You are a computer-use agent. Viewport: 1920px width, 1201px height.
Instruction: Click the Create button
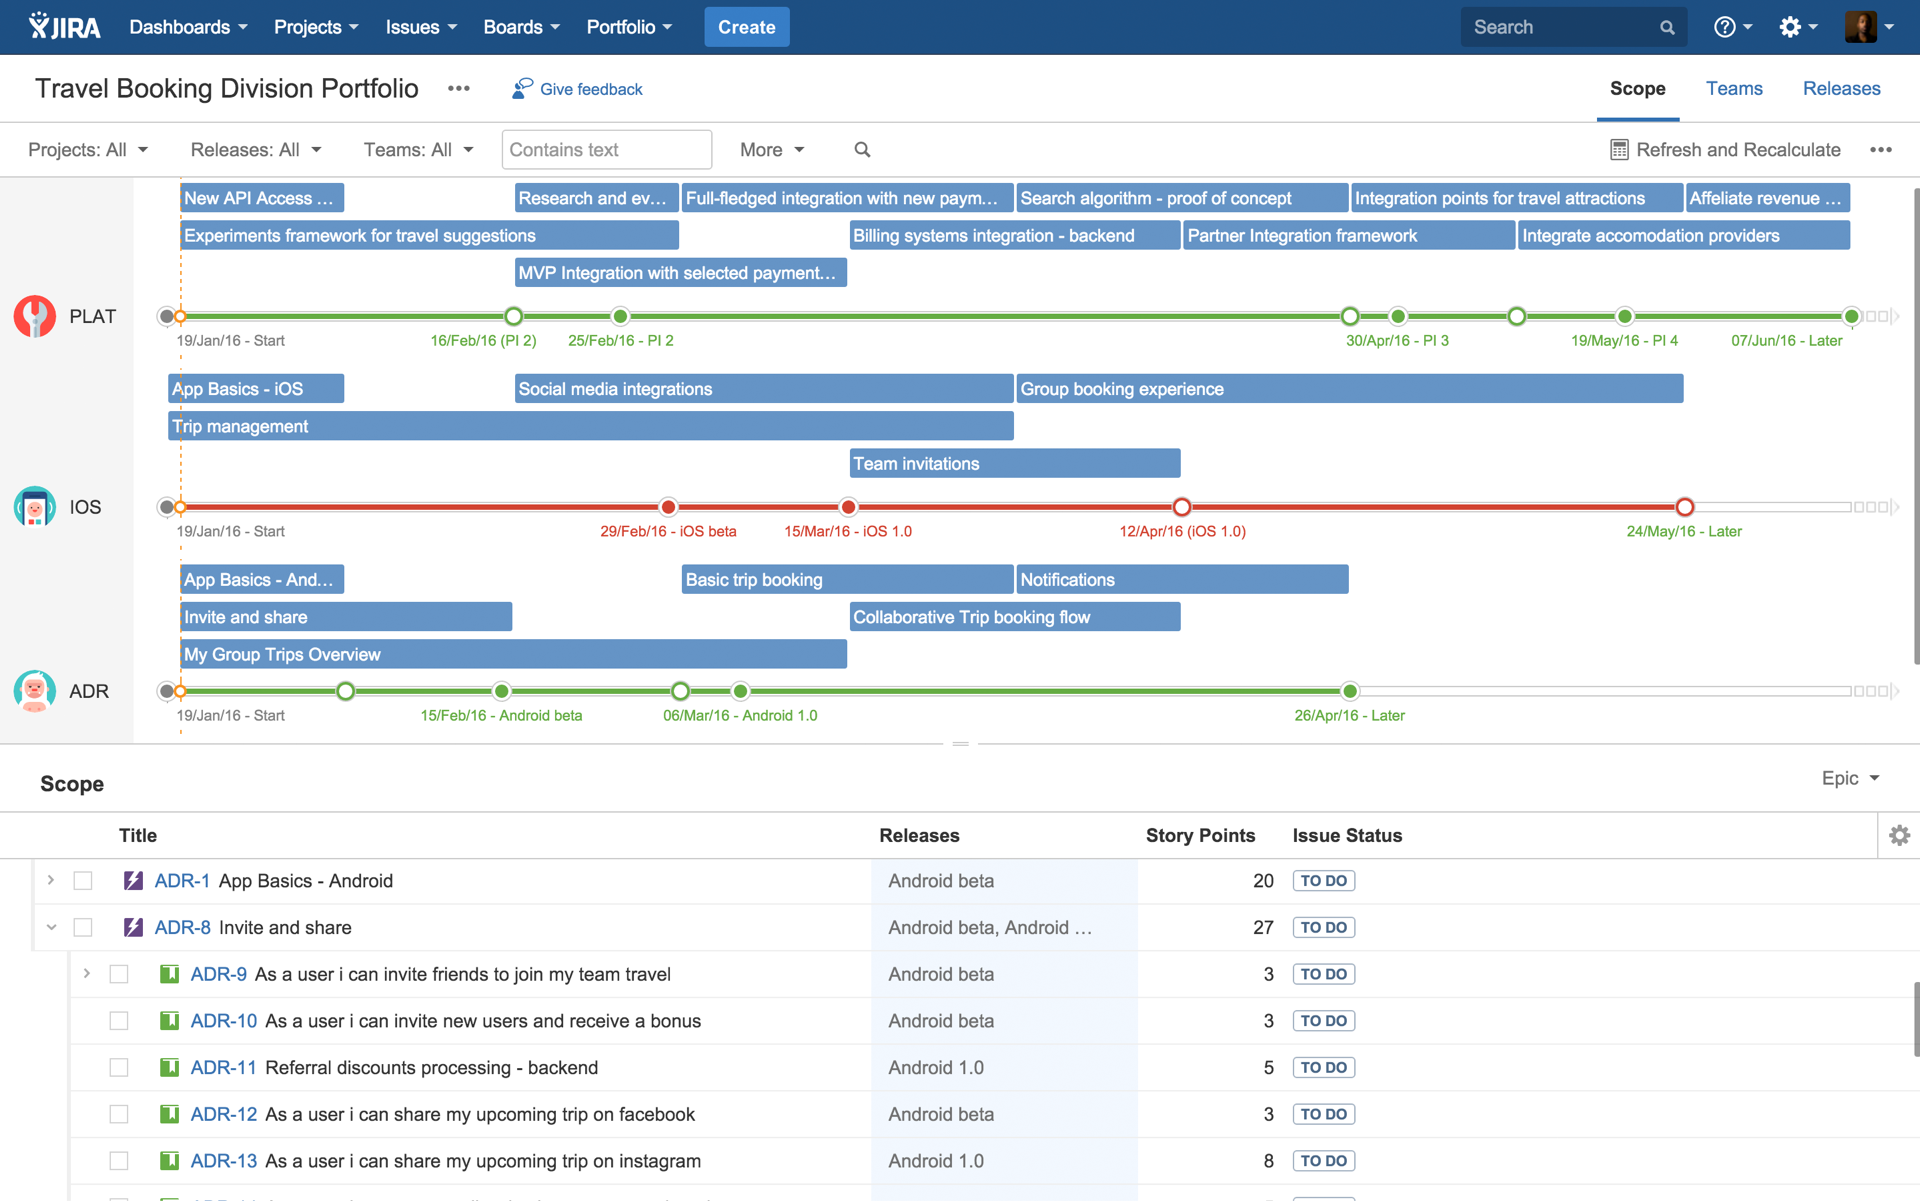click(747, 27)
